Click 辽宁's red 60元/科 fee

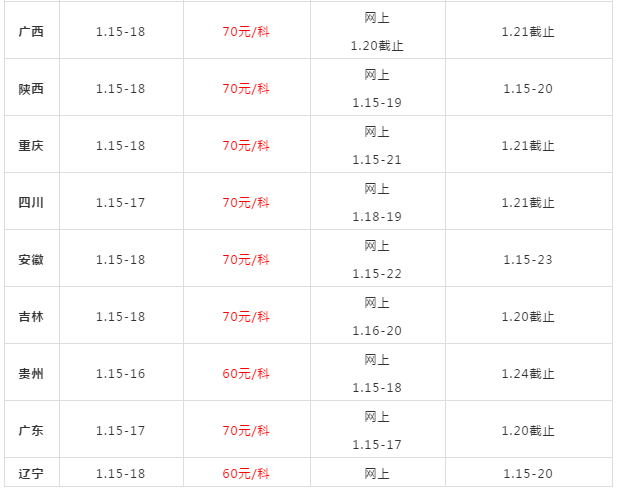[246, 473]
